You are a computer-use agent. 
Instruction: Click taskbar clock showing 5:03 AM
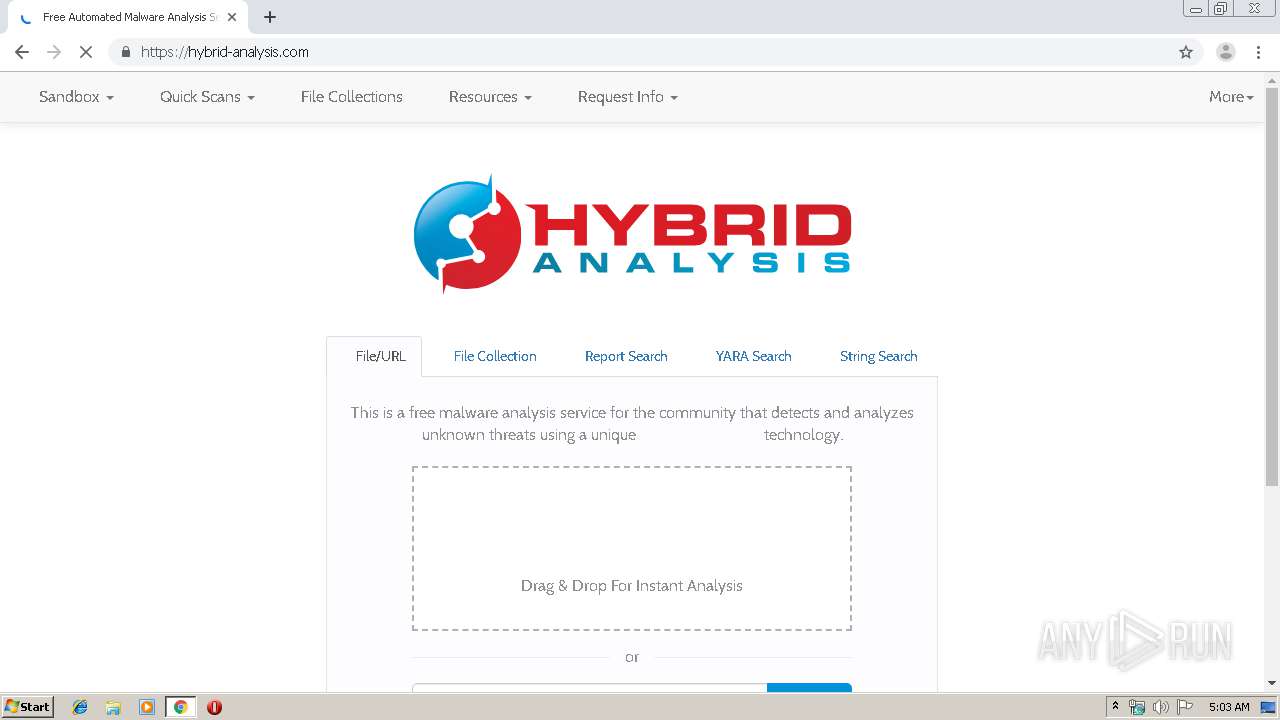tap(1229, 707)
